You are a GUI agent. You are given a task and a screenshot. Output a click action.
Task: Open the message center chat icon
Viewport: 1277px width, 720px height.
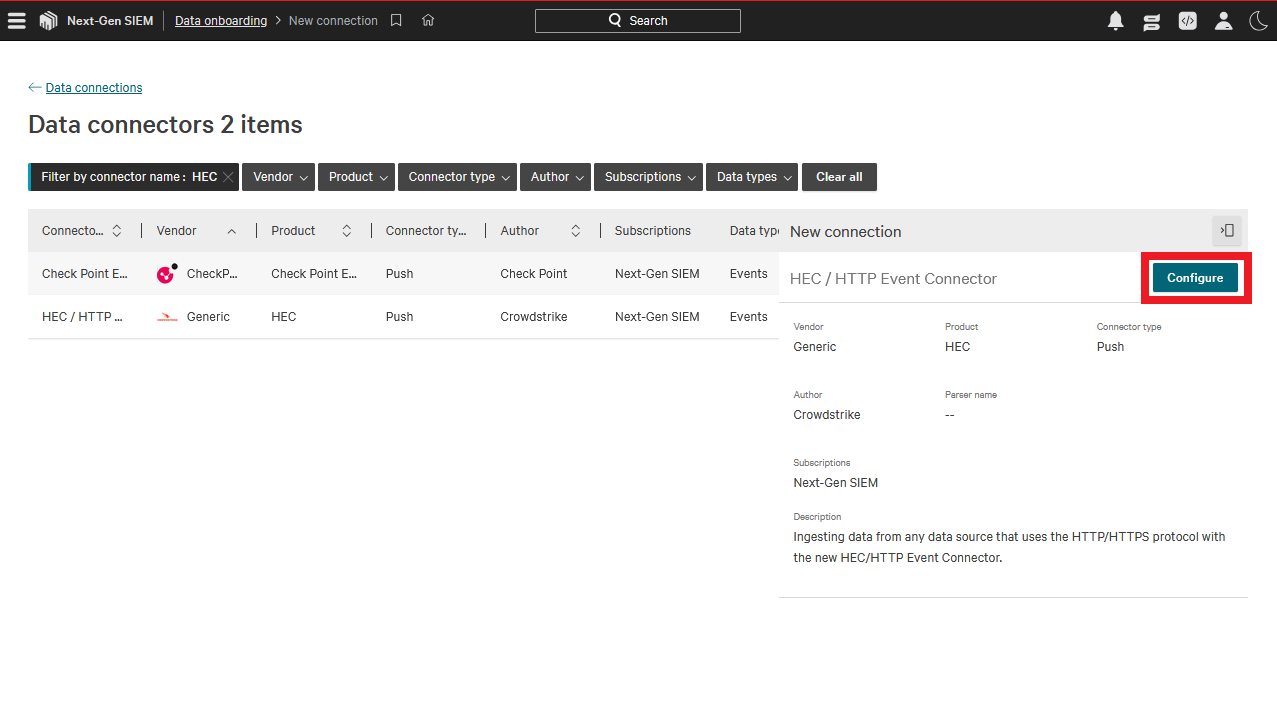coord(1152,21)
